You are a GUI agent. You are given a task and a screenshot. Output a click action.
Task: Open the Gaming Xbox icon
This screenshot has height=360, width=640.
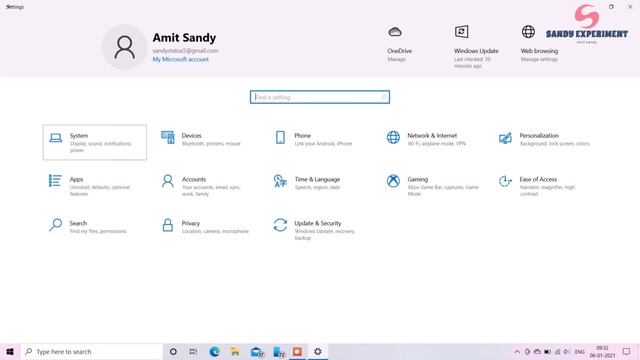393,181
